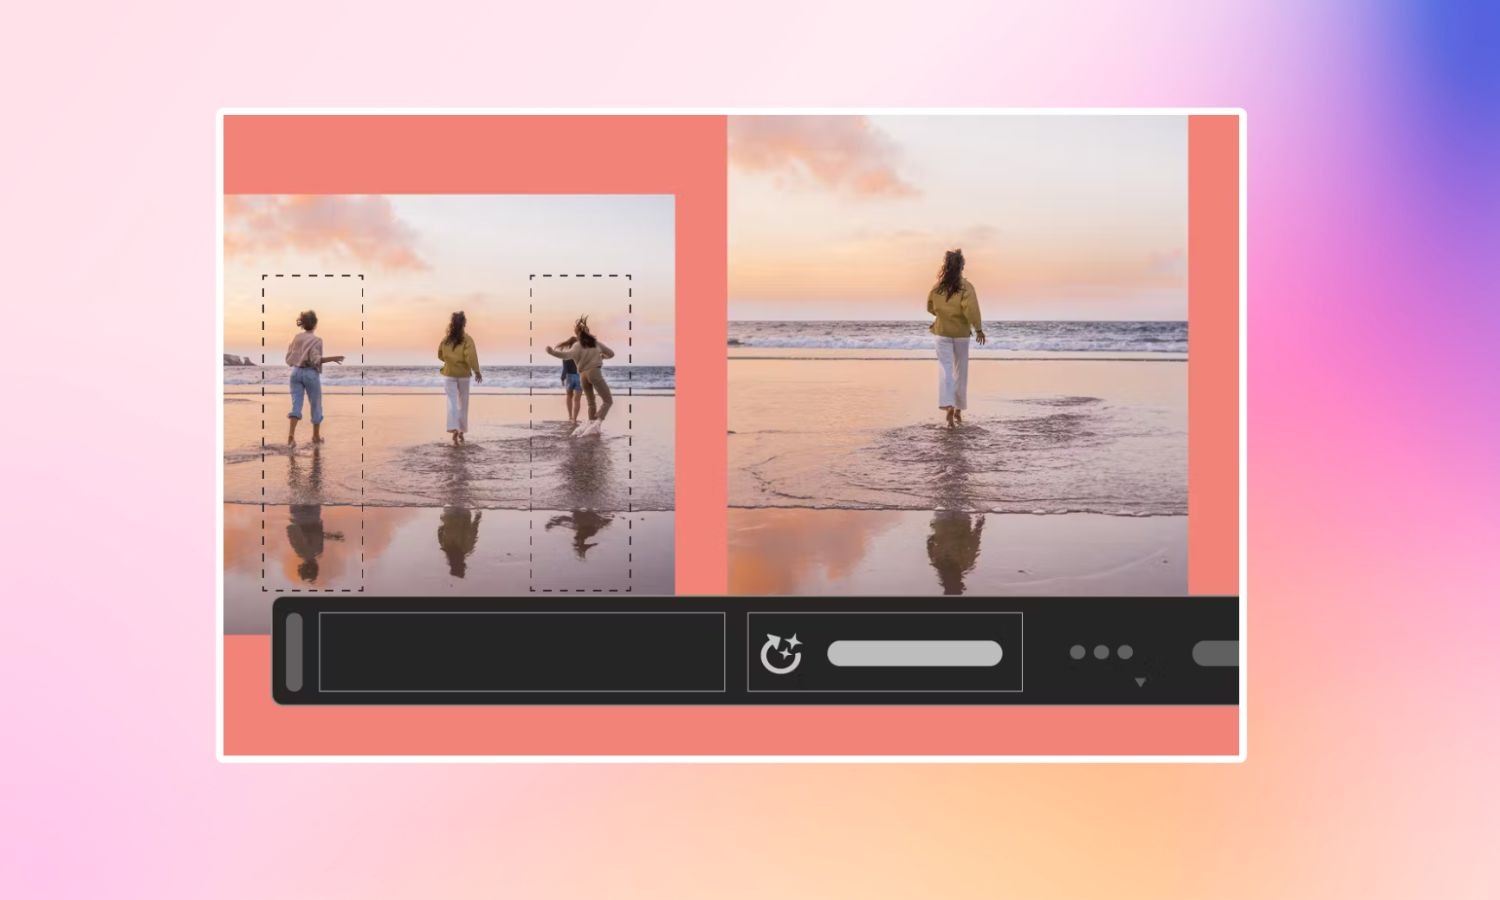
Task: Click inside the empty prompt input field
Action: (520, 652)
